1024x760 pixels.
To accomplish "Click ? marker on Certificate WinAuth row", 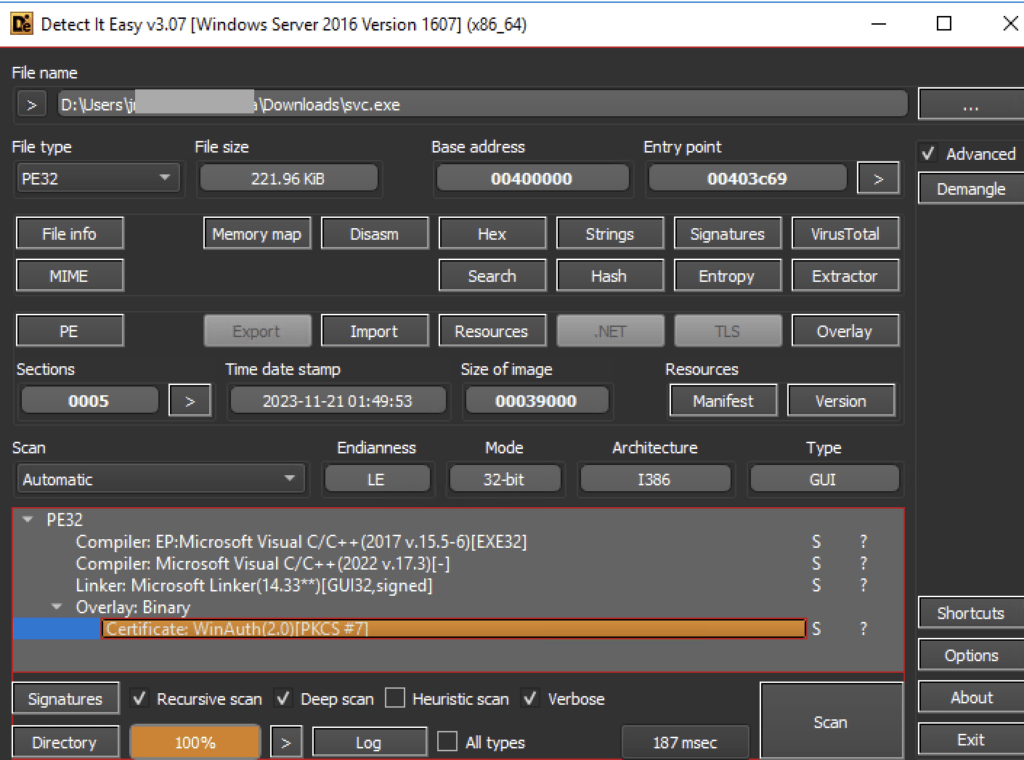I will point(863,629).
